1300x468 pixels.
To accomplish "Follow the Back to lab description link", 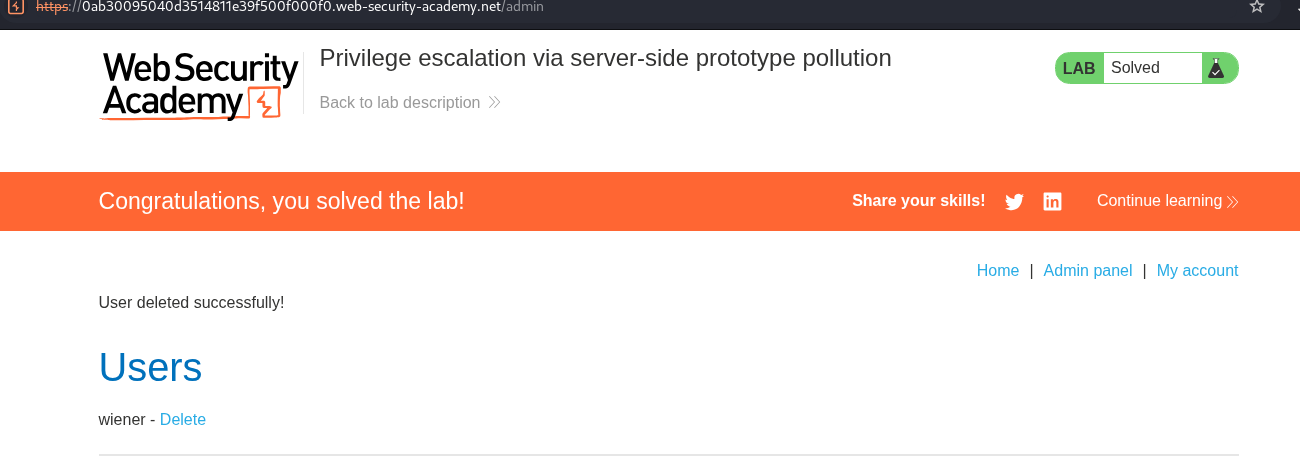I will [x=400, y=103].
